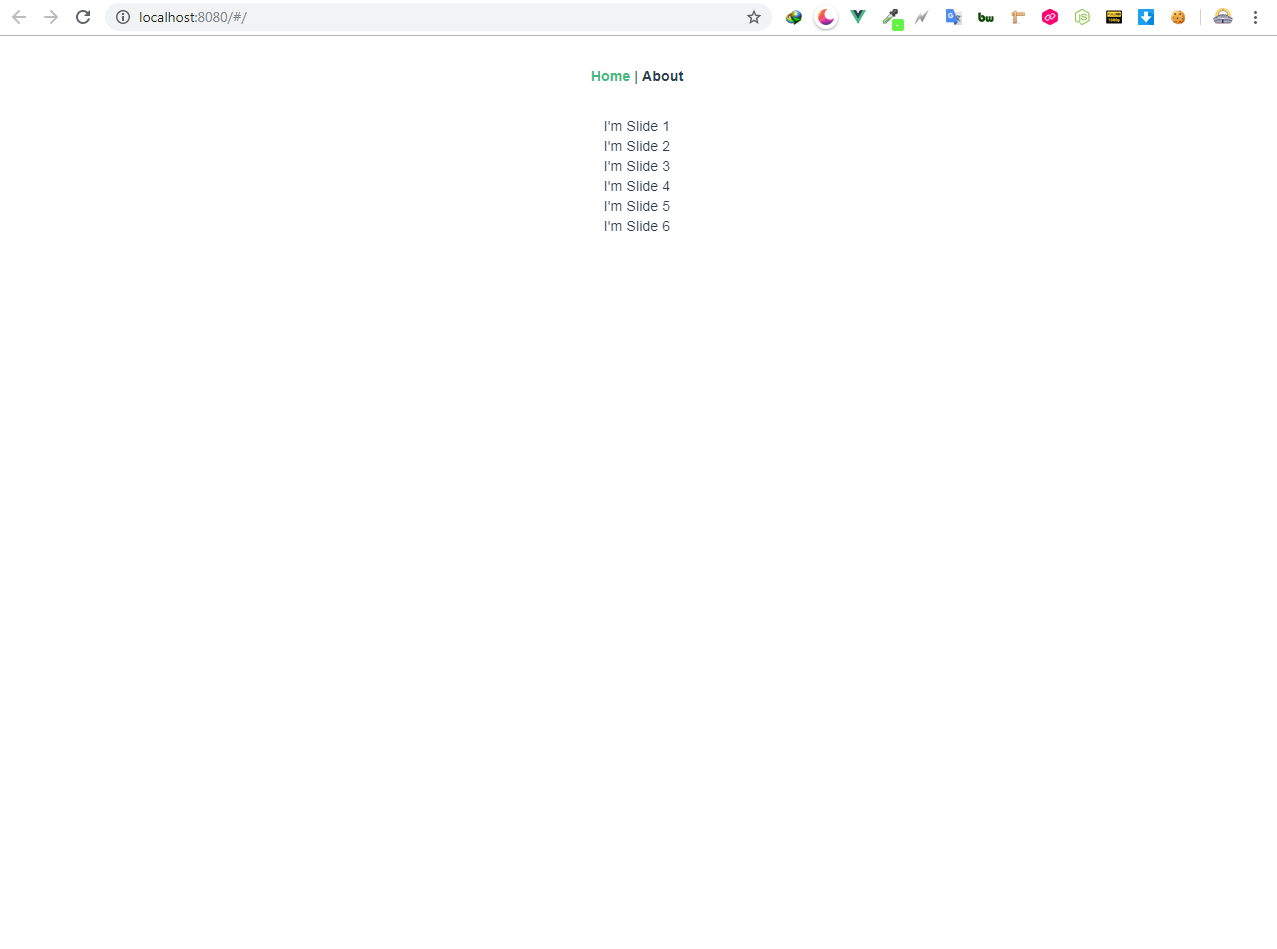Click the address bar to edit URL
The height and width of the screenshot is (949, 1277).
click(x=400, y=17)
